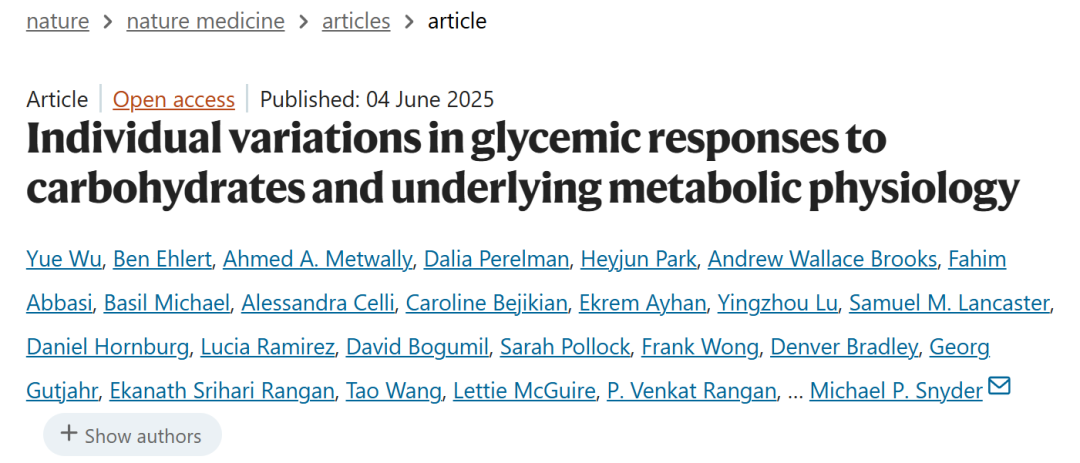Image resolution: width=1080 pixels, height=463 pixels.
Task: Navigate to the articles breadcrumb
Action: click(356, 21)
